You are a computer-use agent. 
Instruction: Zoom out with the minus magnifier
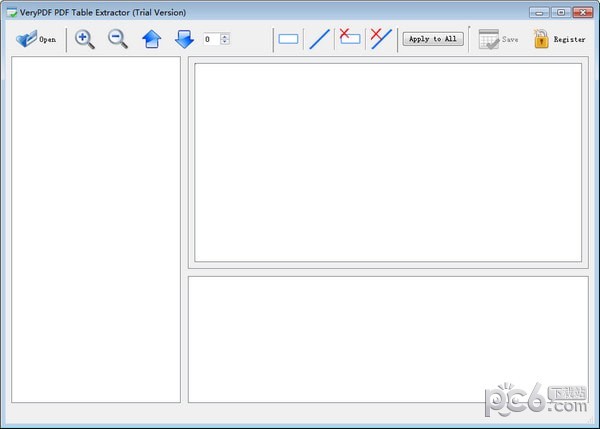[117, 39]
